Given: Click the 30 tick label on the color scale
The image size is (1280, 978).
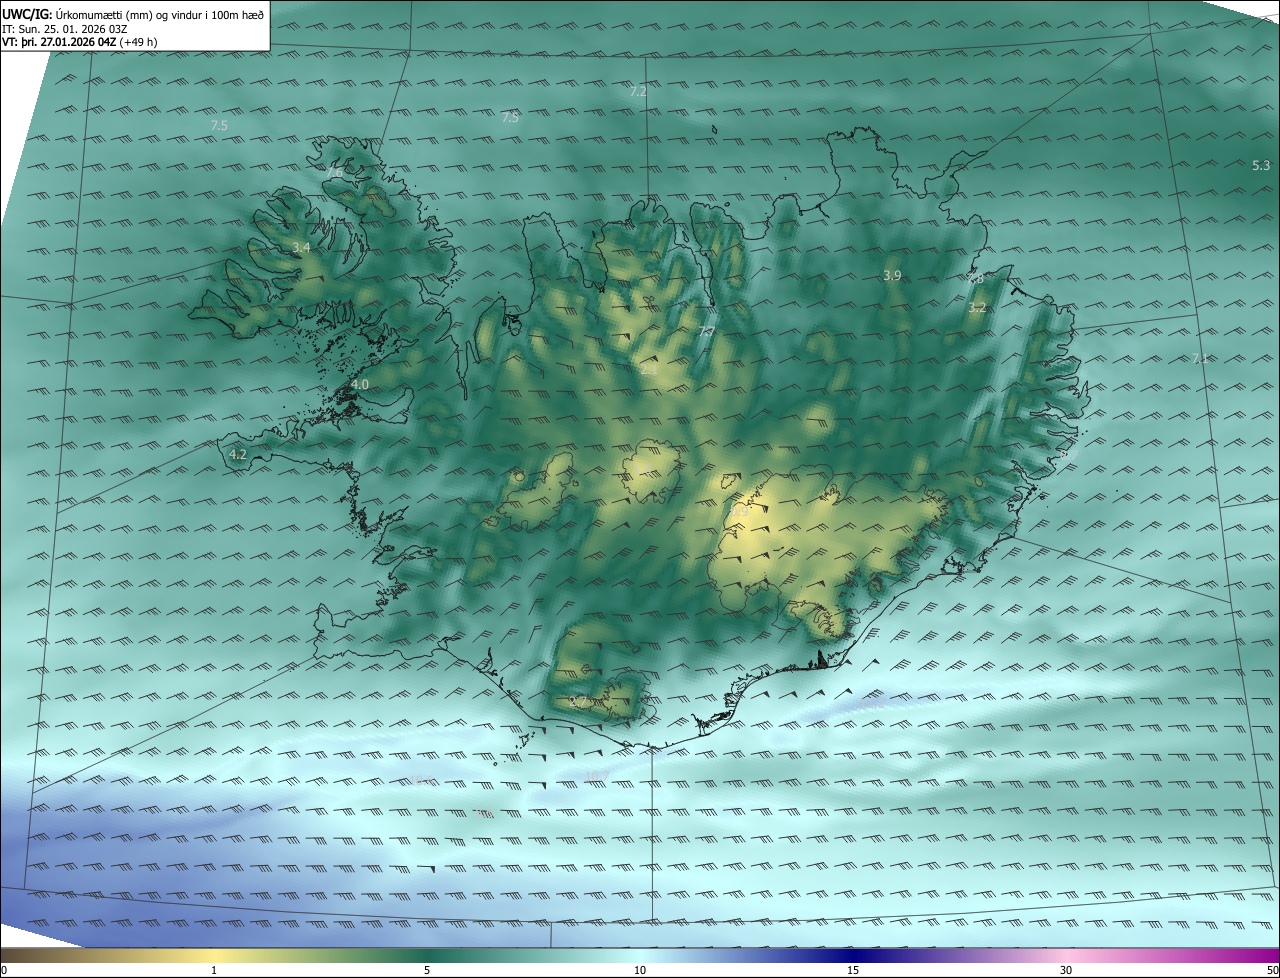Looking at the screenshot, I should coord(1066,970).
